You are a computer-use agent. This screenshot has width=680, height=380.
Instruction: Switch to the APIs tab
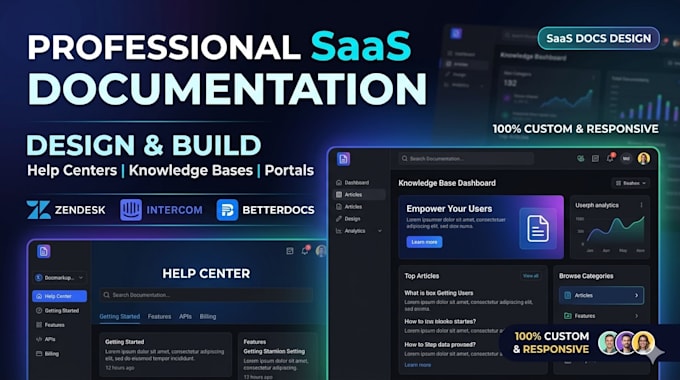point(185,317)
